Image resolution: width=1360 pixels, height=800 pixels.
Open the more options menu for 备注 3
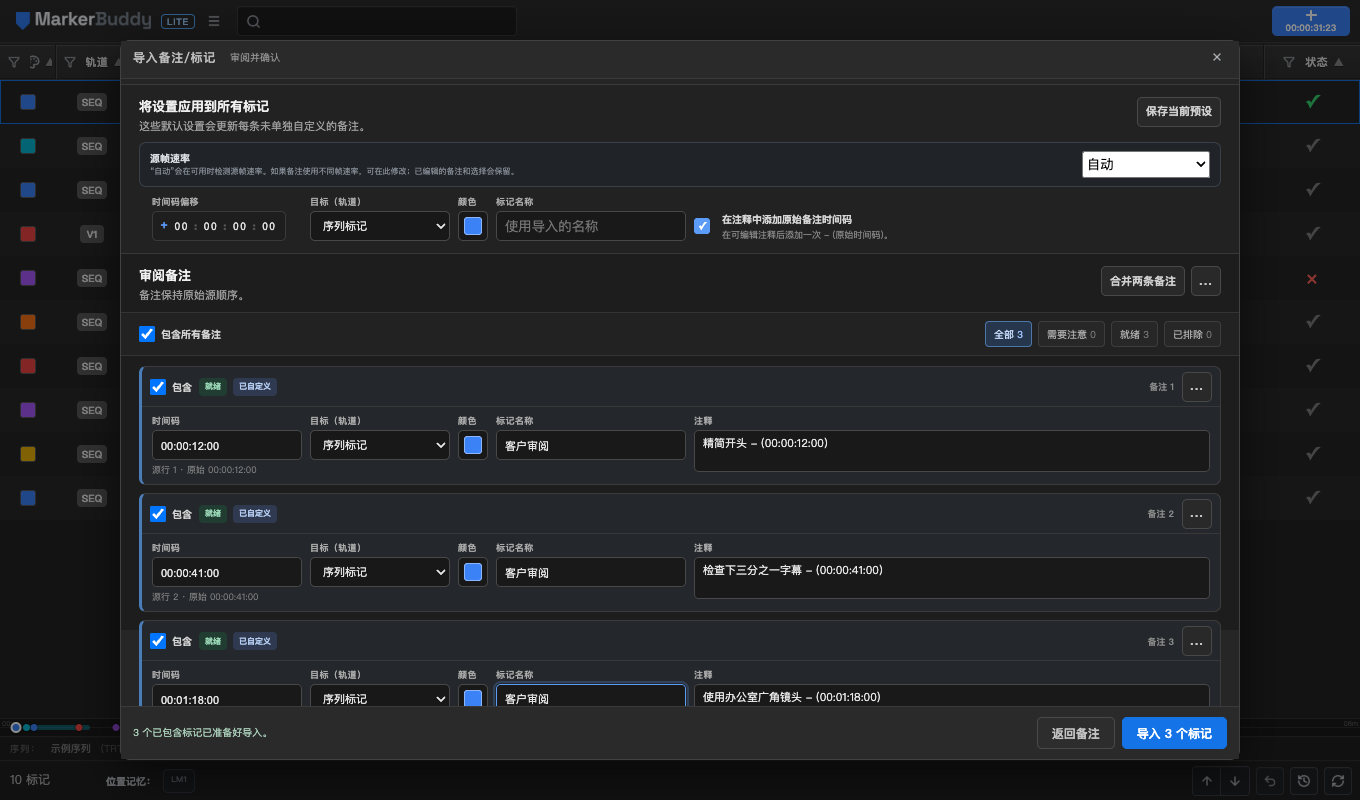point(1196,641)
